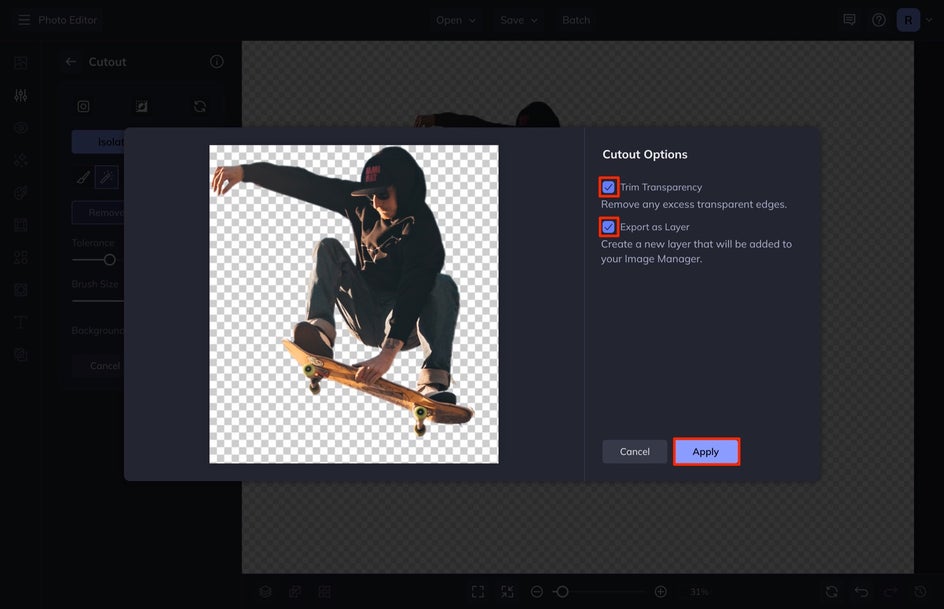Open the help question mark icon

click(879, 20)
